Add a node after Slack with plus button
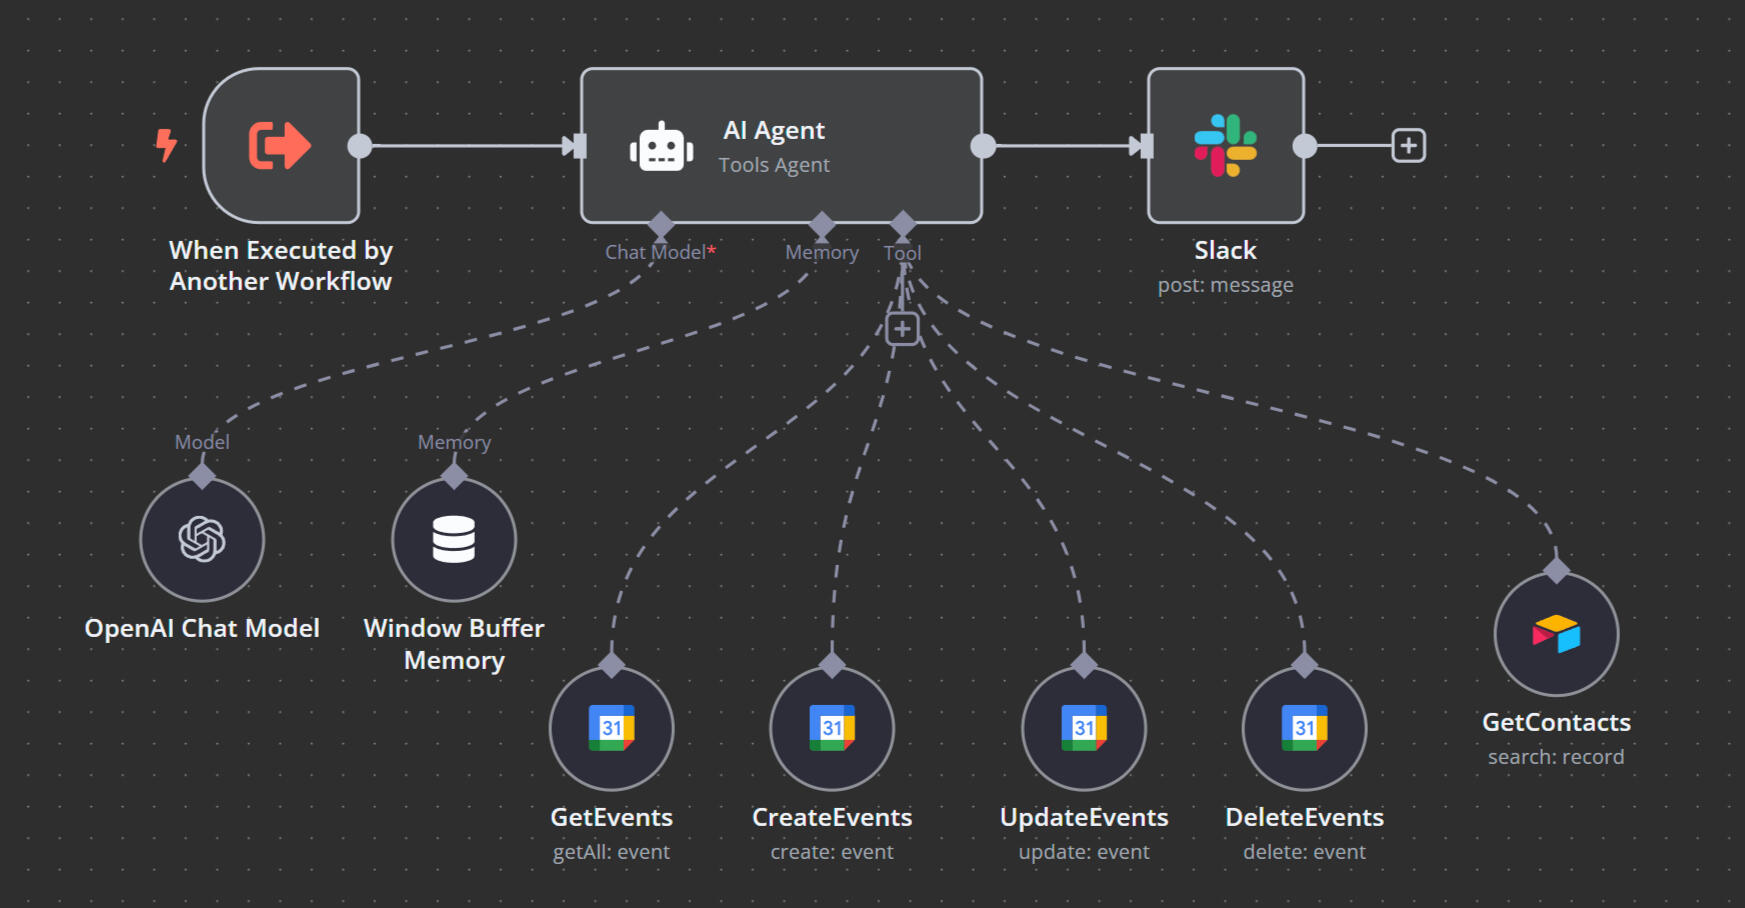Screen dimensions: 1745x908 pyautogui.click(x=1409, y=146)
